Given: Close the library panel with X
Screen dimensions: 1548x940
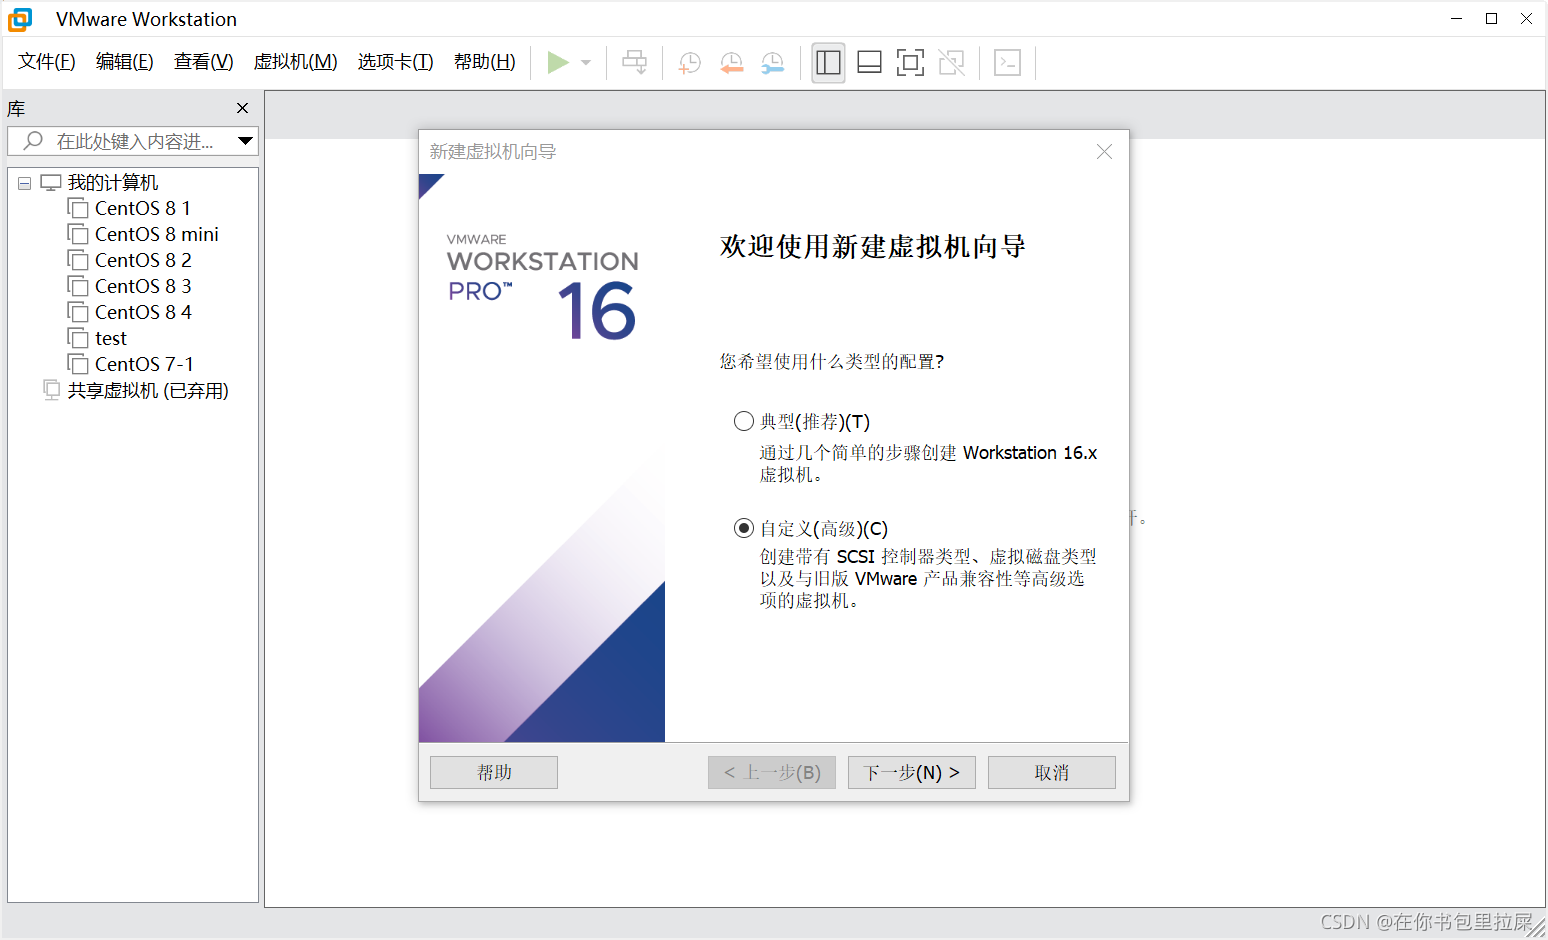Looking at the screenshot, I should tap(242, 108).
